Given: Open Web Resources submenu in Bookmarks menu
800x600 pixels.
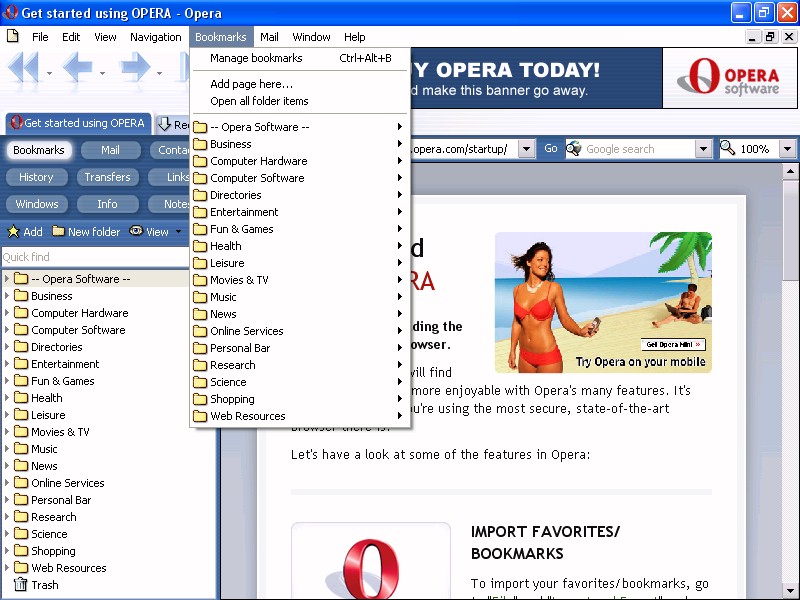Looking at the screenshot, I should click(300, 416).
